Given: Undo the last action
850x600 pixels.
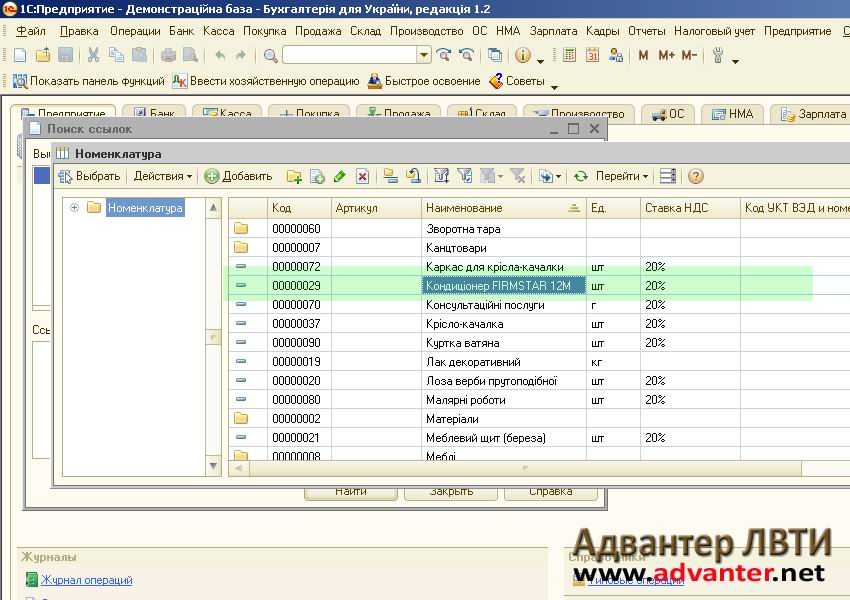Looking at the screenshot, I should pos(220,55).
